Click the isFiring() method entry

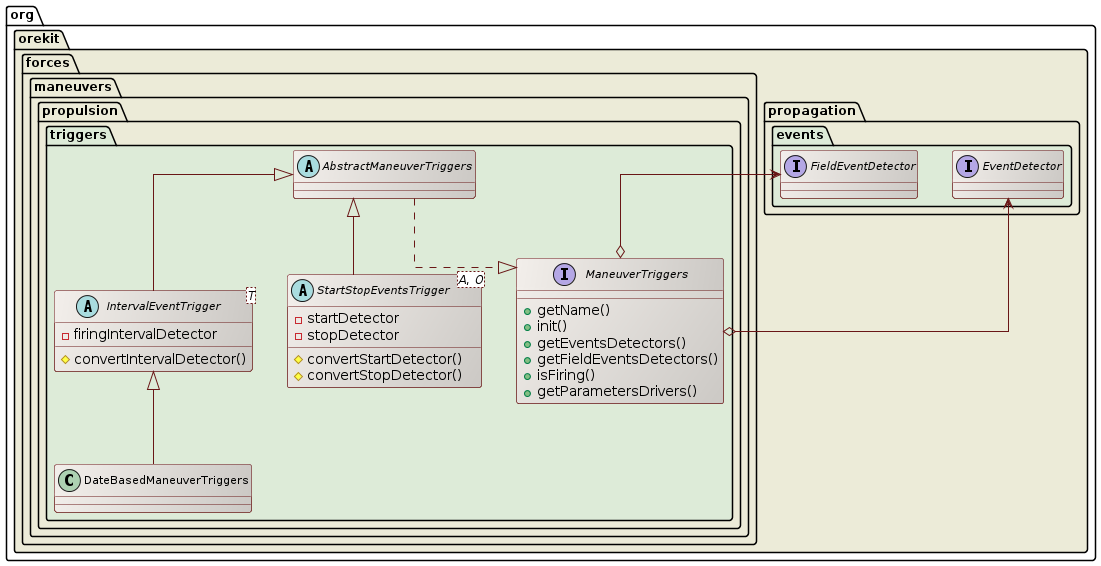click(x=565, y=375)
